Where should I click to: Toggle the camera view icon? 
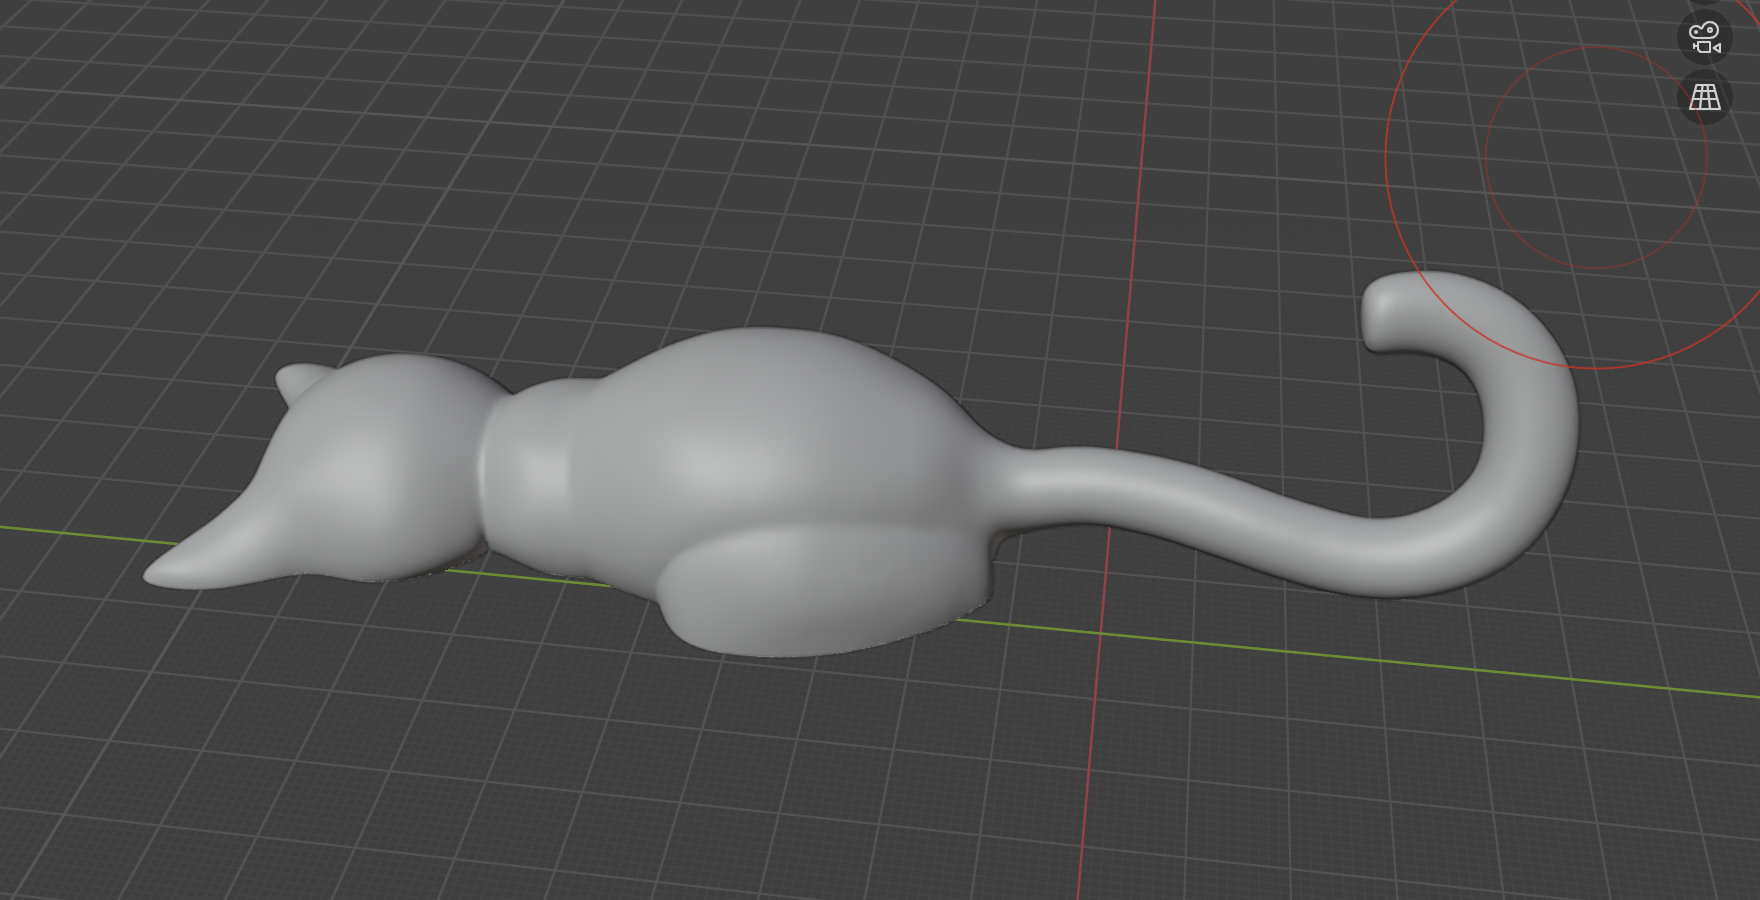click(1704, 38)
